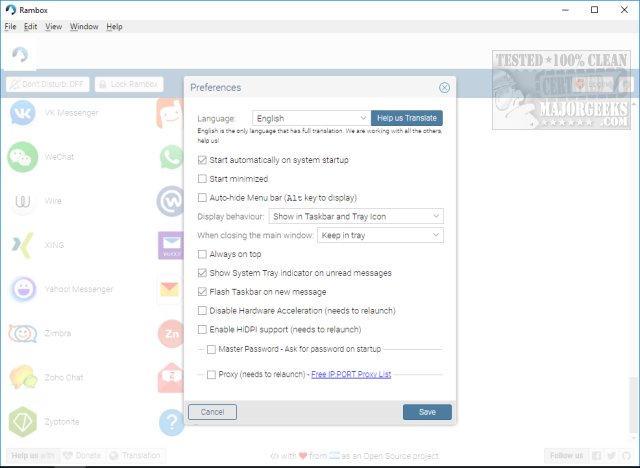The height and width of the screenshot is (468, 640).
Task: Open the Language dropdown showing English
Action: click(x=311, y=118)
